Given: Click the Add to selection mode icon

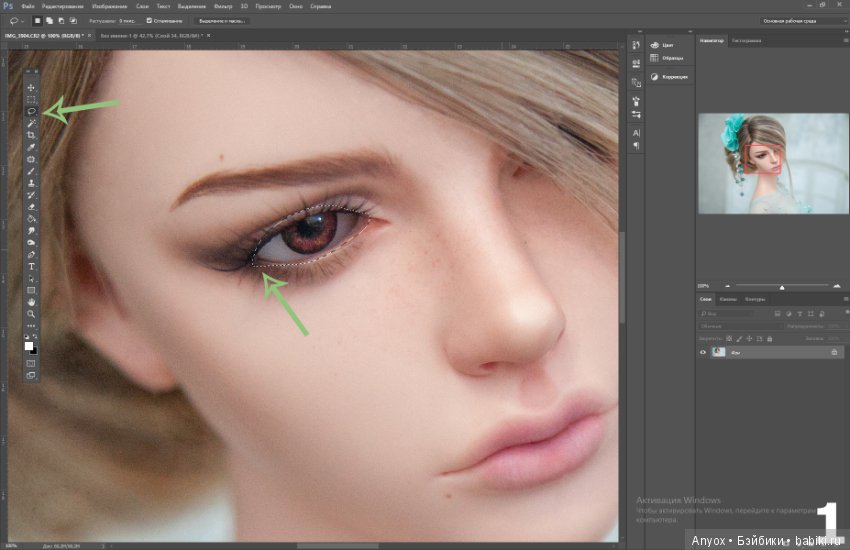Looking at the screenshot, I should click(x=49, y=21).
